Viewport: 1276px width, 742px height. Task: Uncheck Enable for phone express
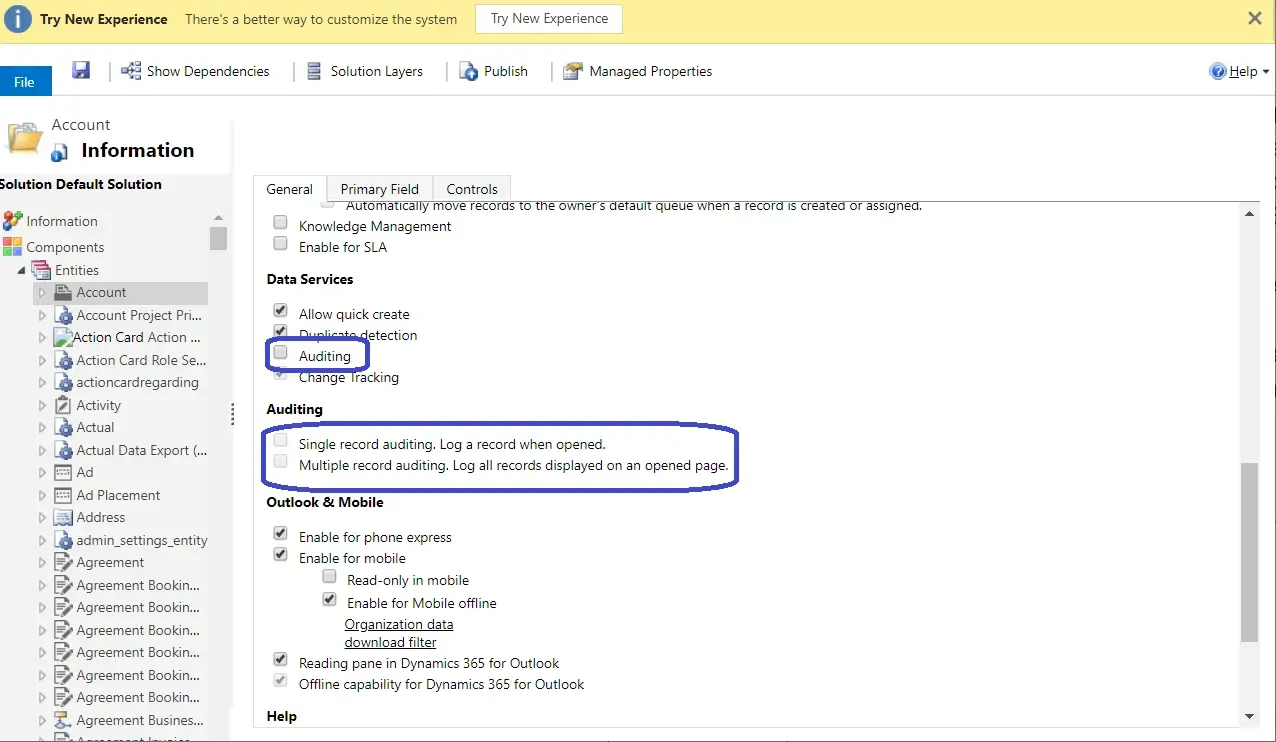[280, 535]
